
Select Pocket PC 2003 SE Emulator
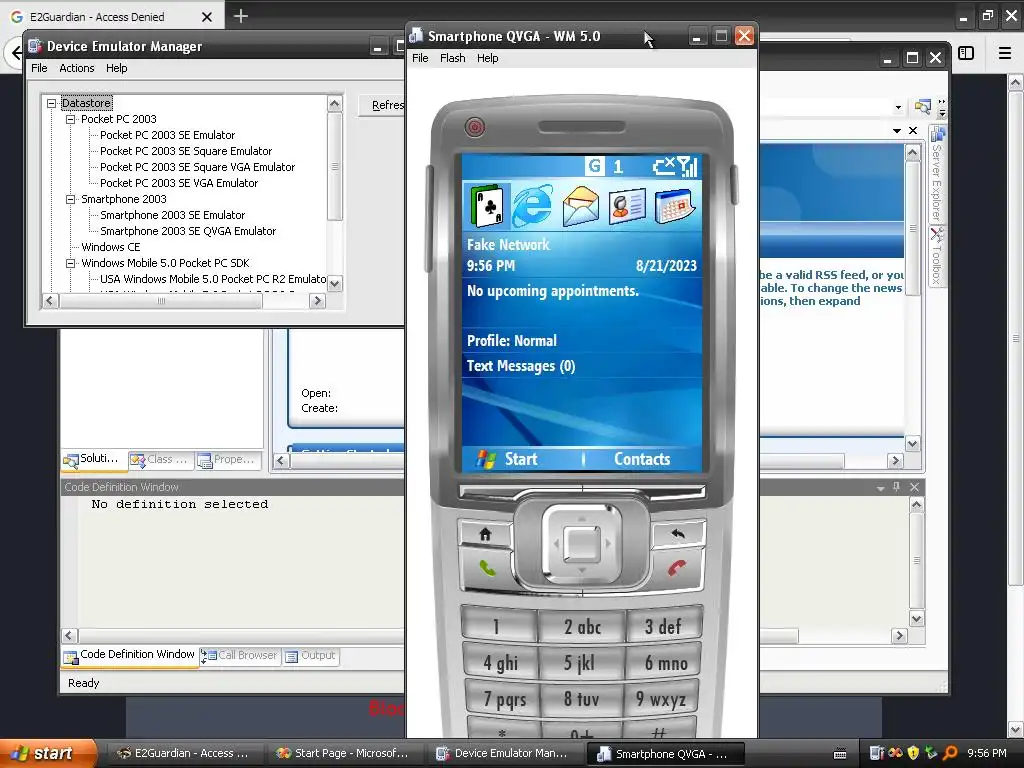pyautogui.click(x=167, y=135)
